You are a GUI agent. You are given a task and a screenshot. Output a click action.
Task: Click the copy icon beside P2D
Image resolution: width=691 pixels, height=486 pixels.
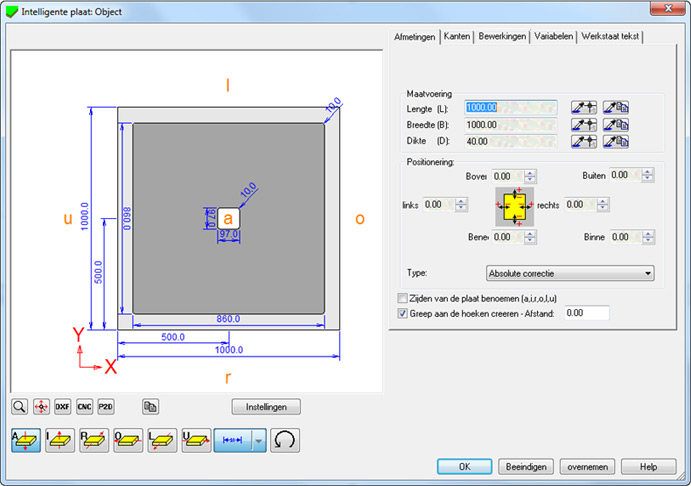pos(150,406)
